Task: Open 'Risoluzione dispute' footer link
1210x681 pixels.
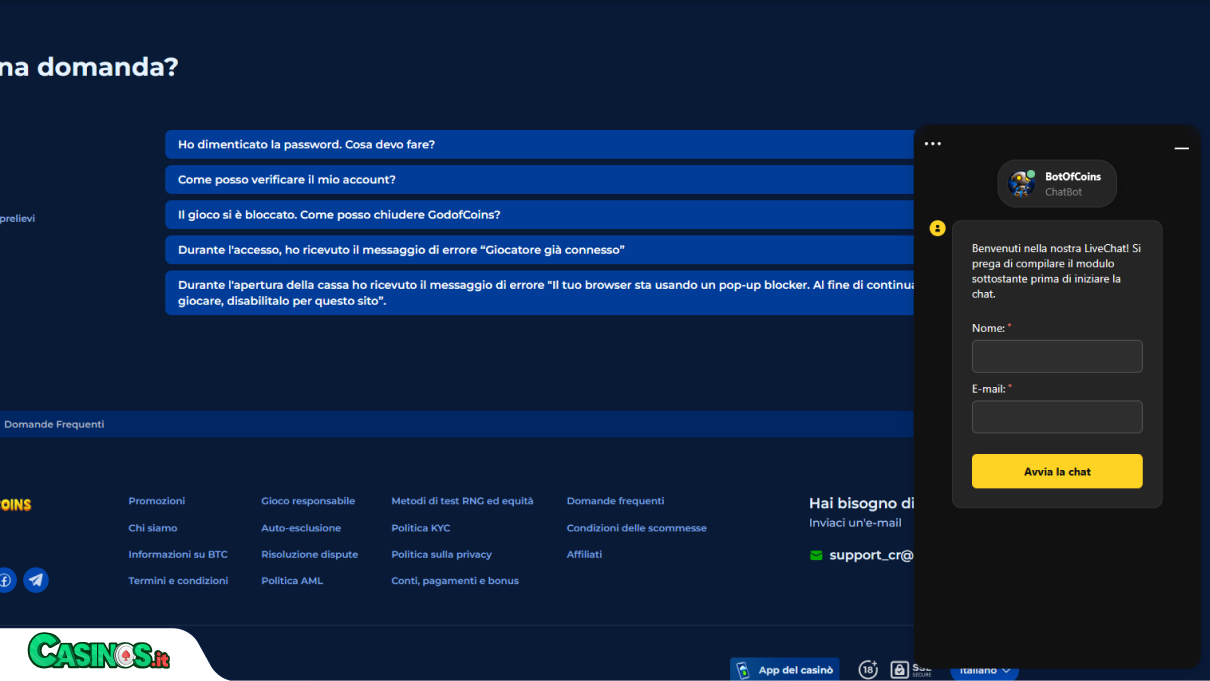Action: (x=310, y=554)
